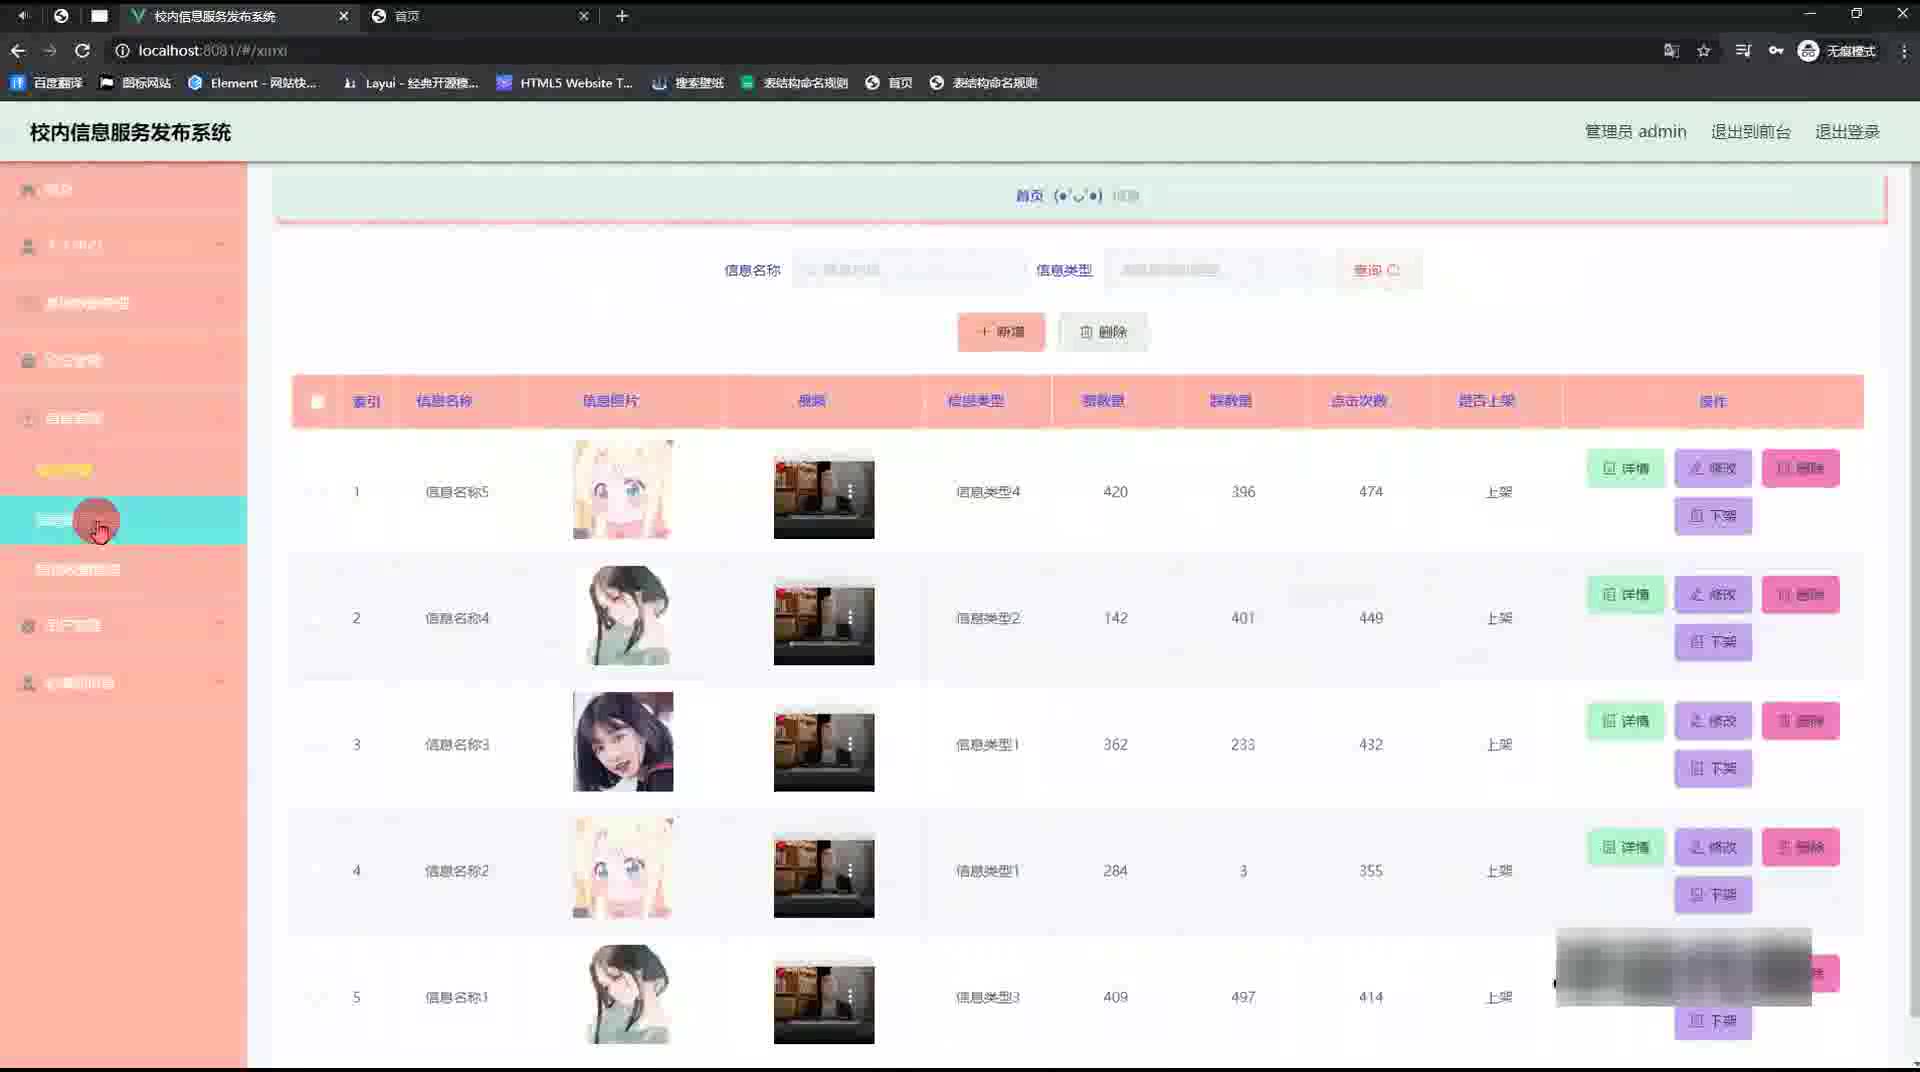Bookmark this page using the star icon

pyautogui.click(x=1704, y=50)
